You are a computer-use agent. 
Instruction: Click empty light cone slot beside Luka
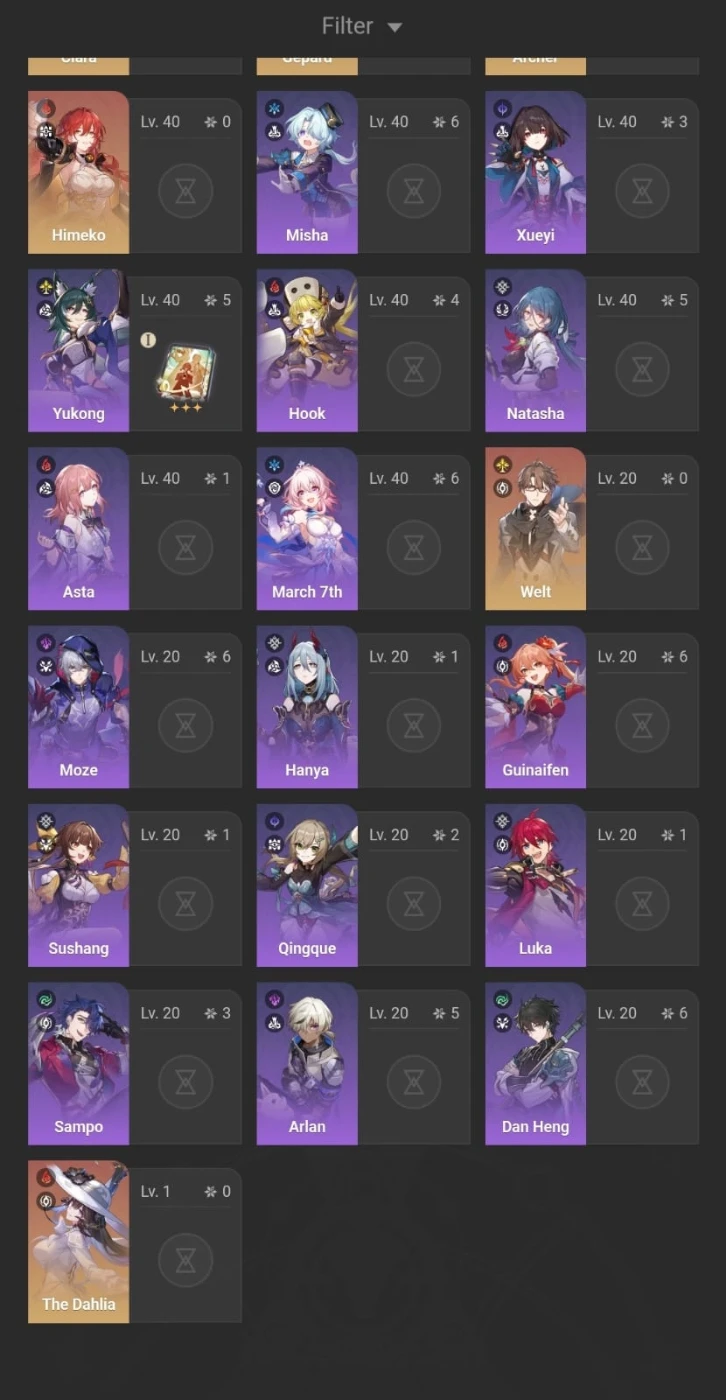(x=642, y=904)
